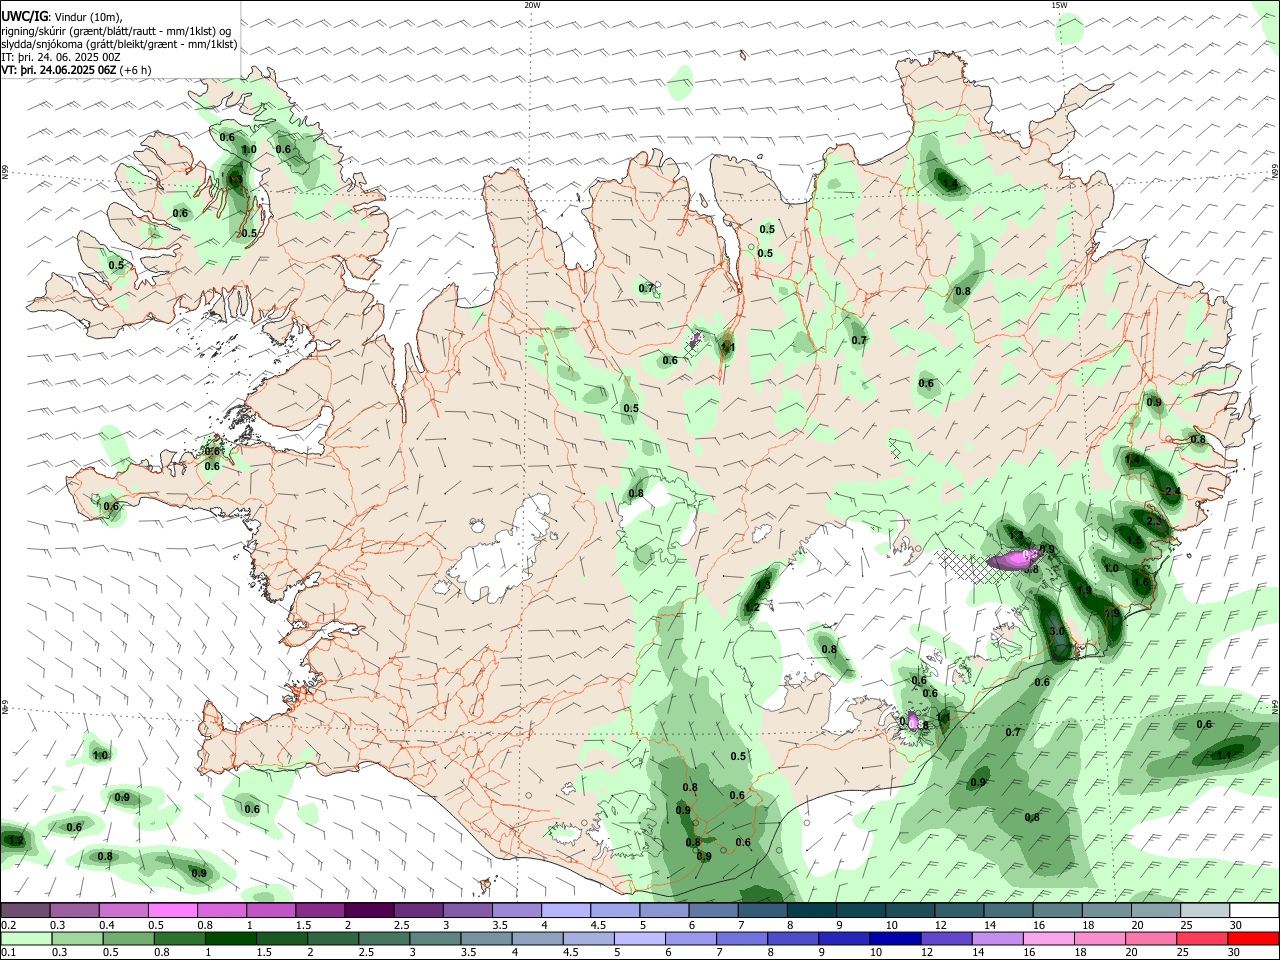Viewport: 1280px width, 960px height.
Task: Click the upper legend teal swatch at 8
Action: (811, 910)
